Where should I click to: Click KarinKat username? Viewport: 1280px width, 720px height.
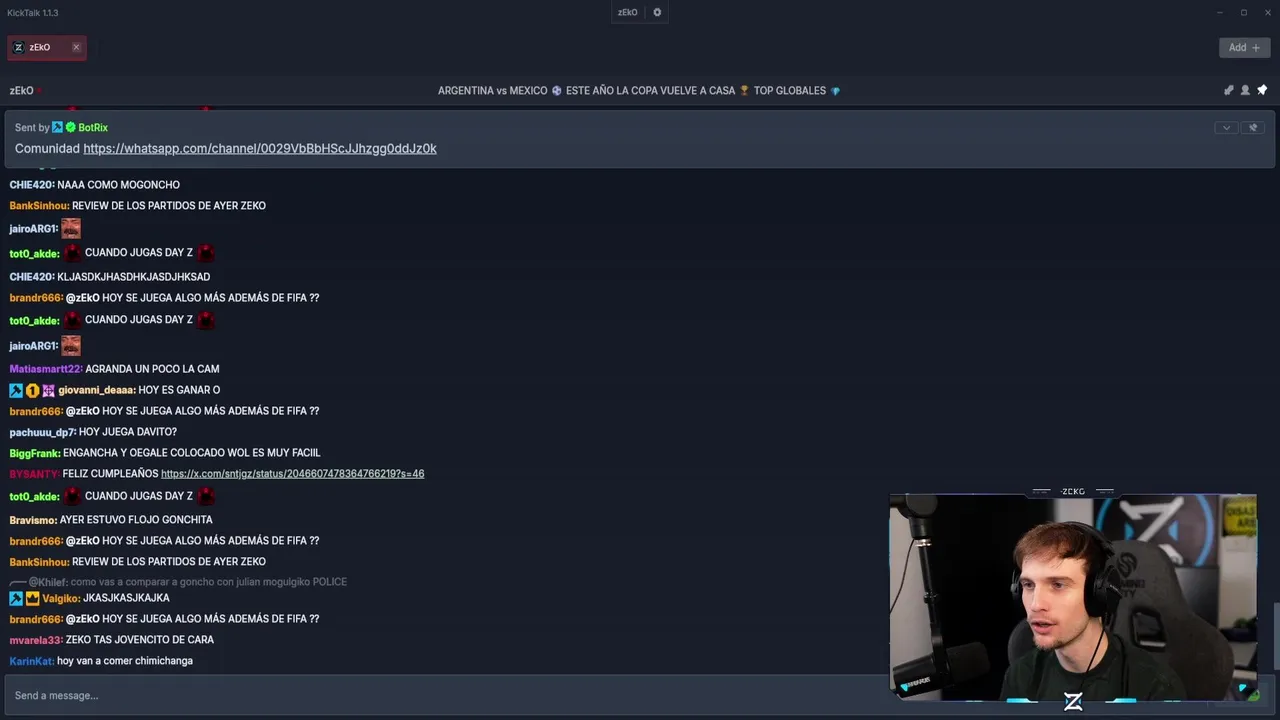(x=31, y=661)
